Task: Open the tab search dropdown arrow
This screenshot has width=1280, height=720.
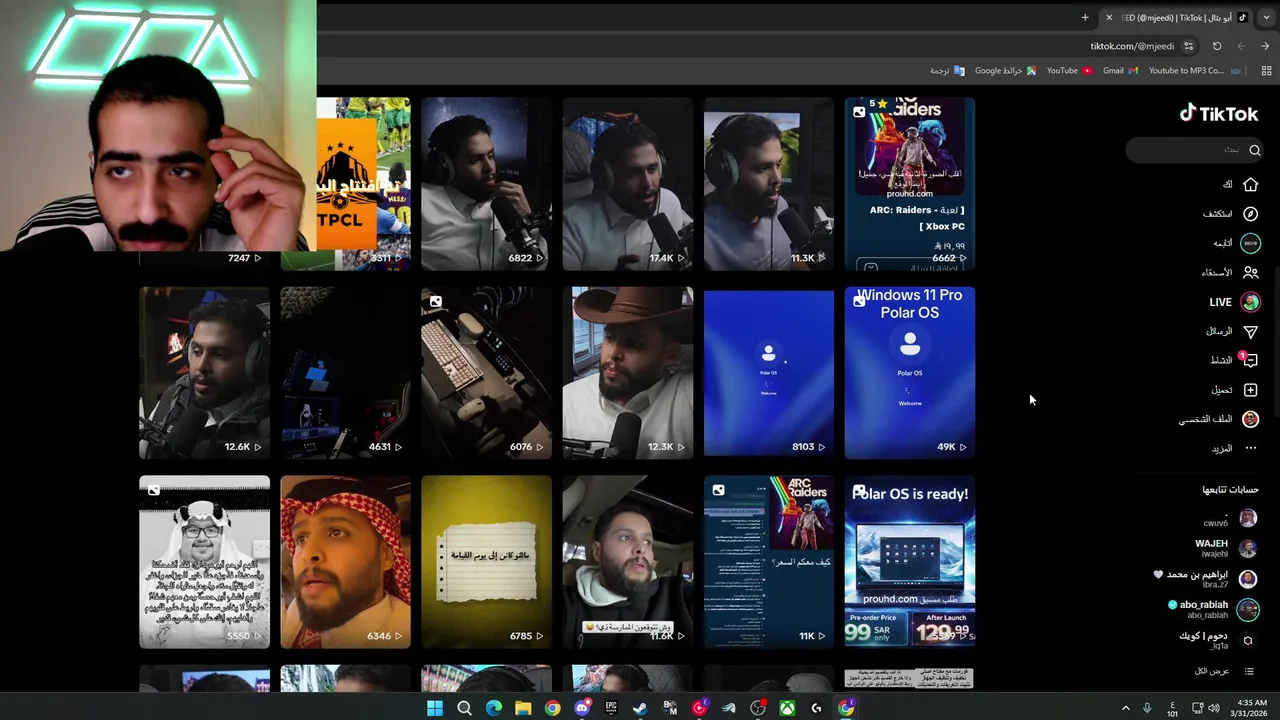Action: 1266,17
